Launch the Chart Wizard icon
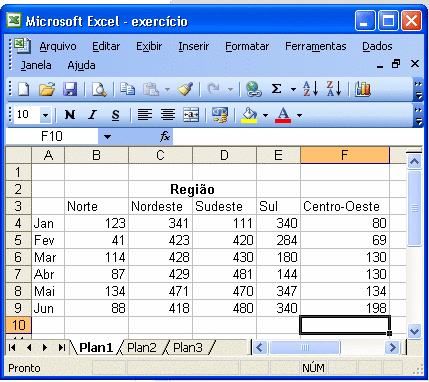This screenshot has width=429, height=382. point(363,89)
